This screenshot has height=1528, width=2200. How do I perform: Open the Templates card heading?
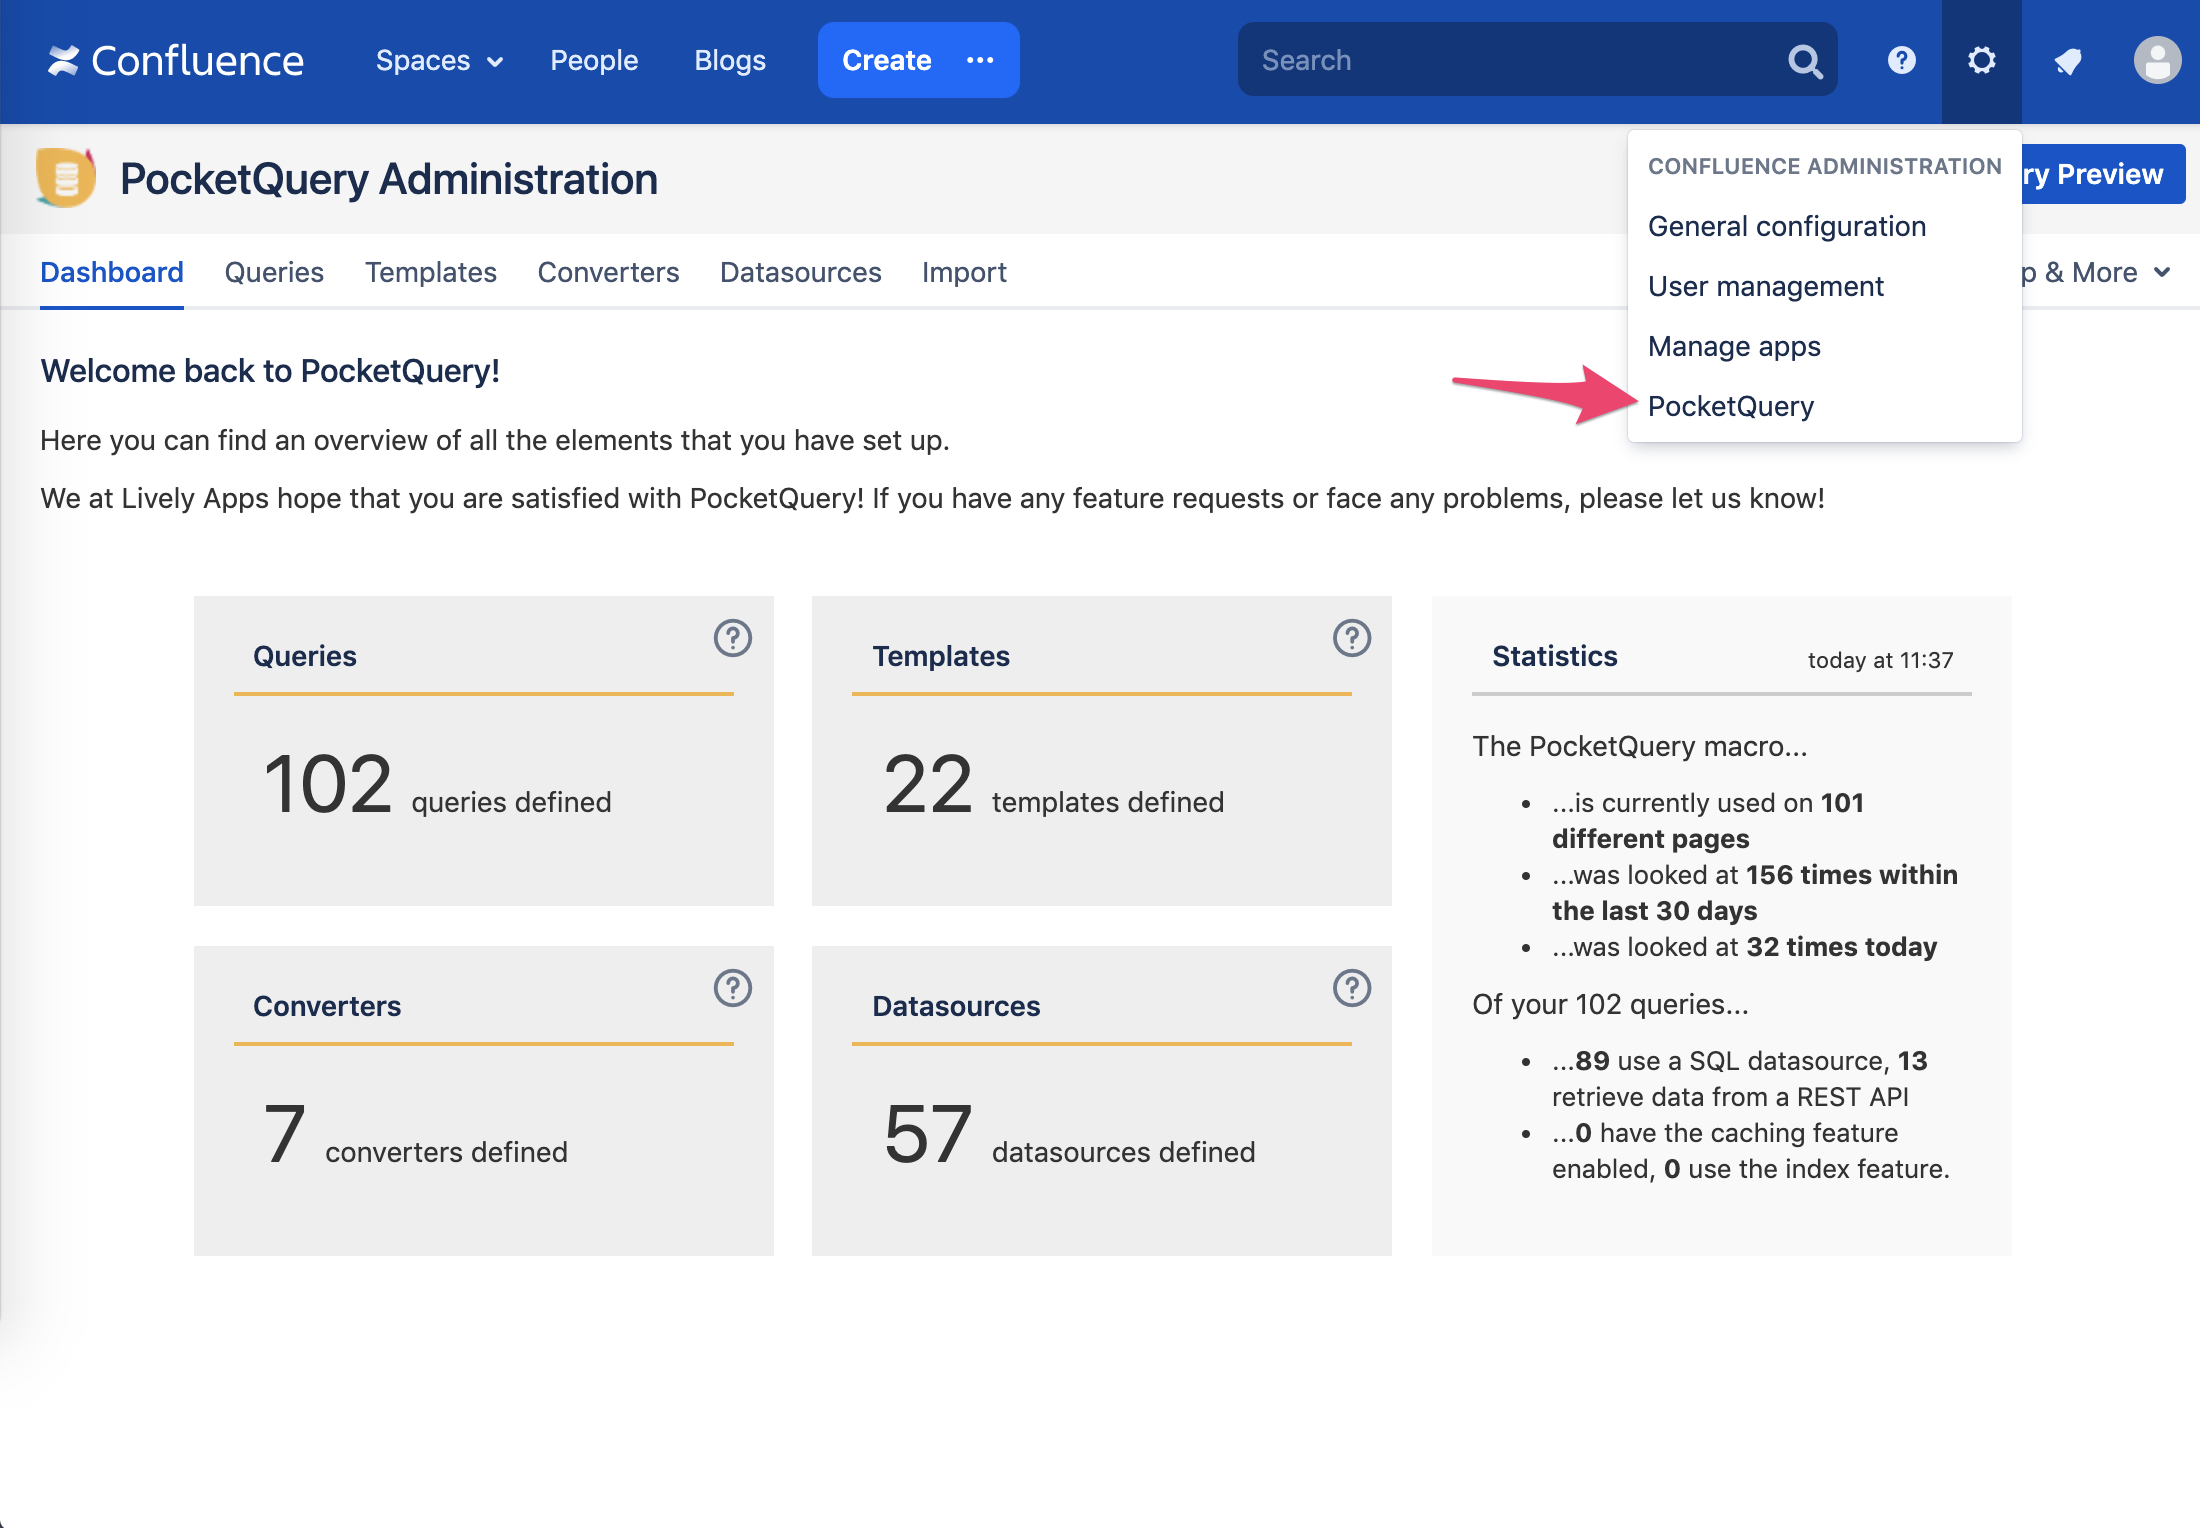(x=941, y=656)
